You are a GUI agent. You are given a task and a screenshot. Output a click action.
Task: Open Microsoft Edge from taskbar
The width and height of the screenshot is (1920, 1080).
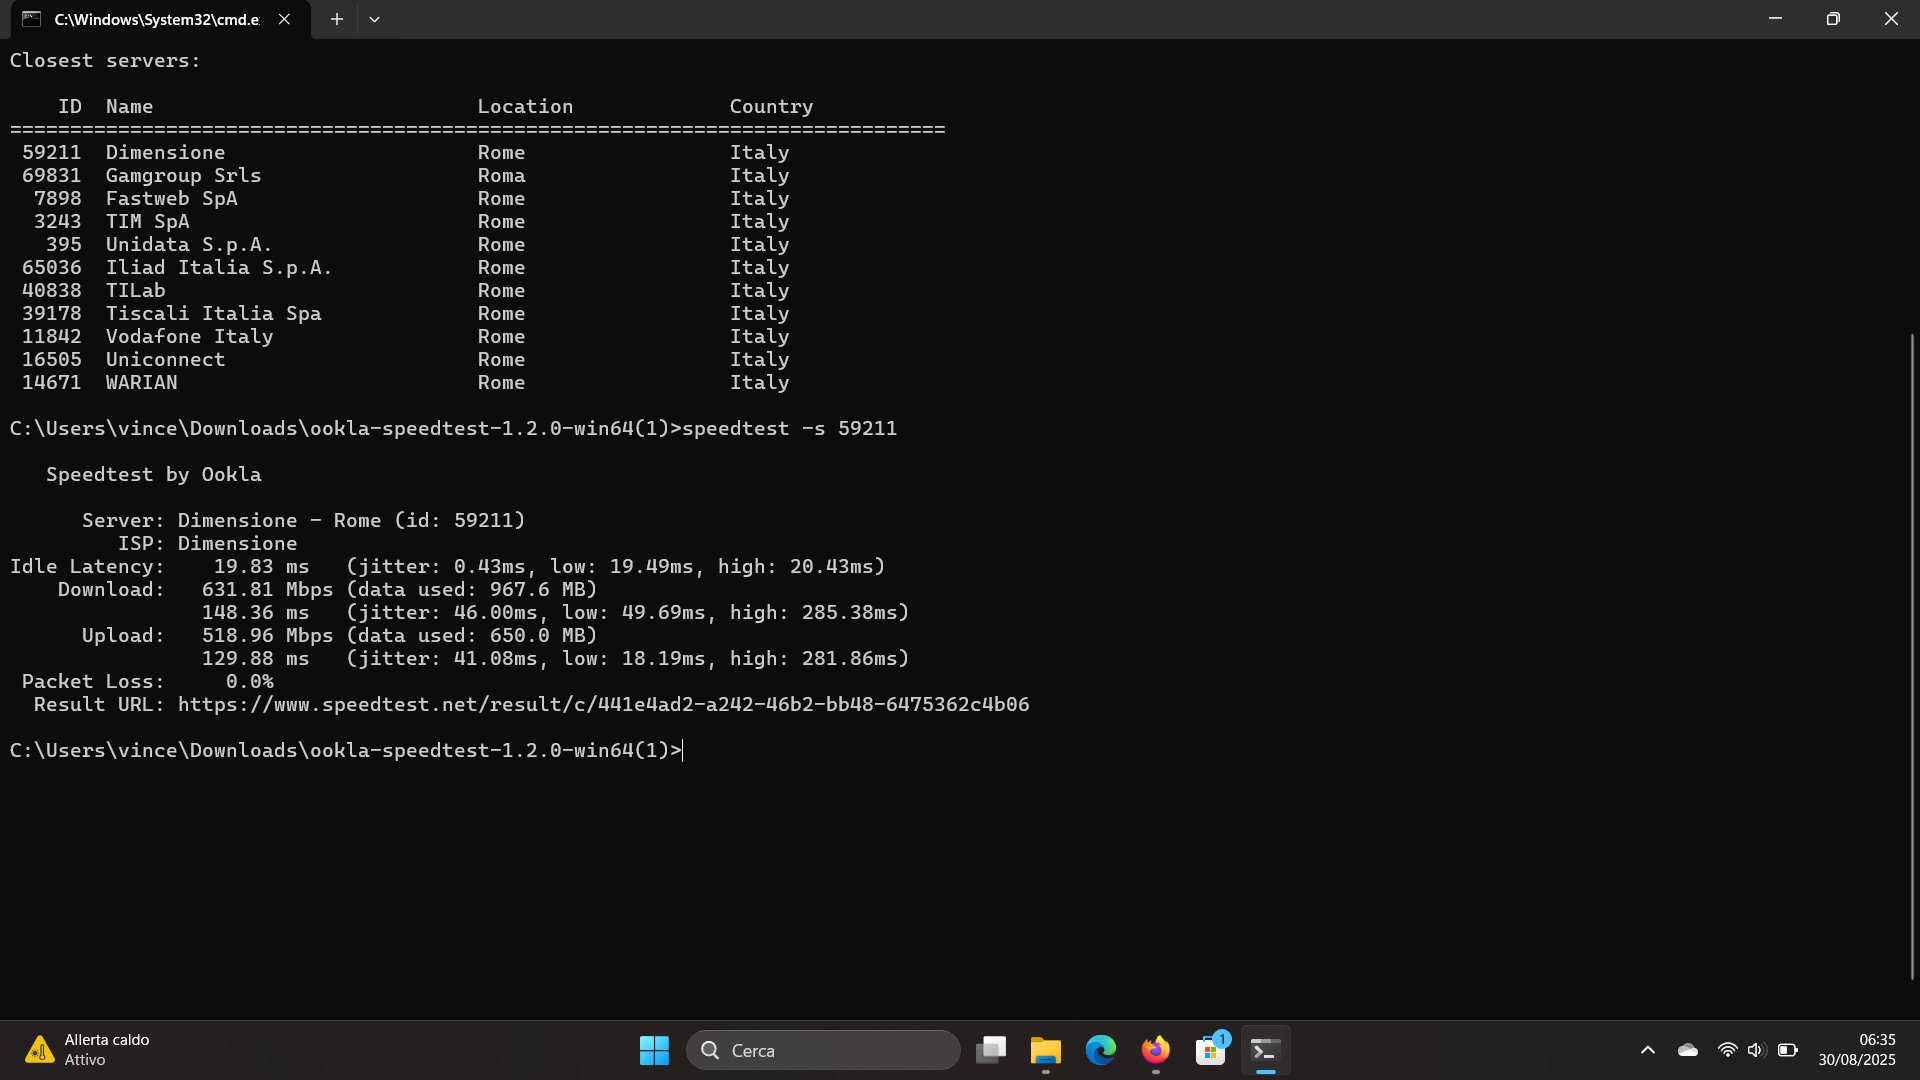tap(1101, 1050)
